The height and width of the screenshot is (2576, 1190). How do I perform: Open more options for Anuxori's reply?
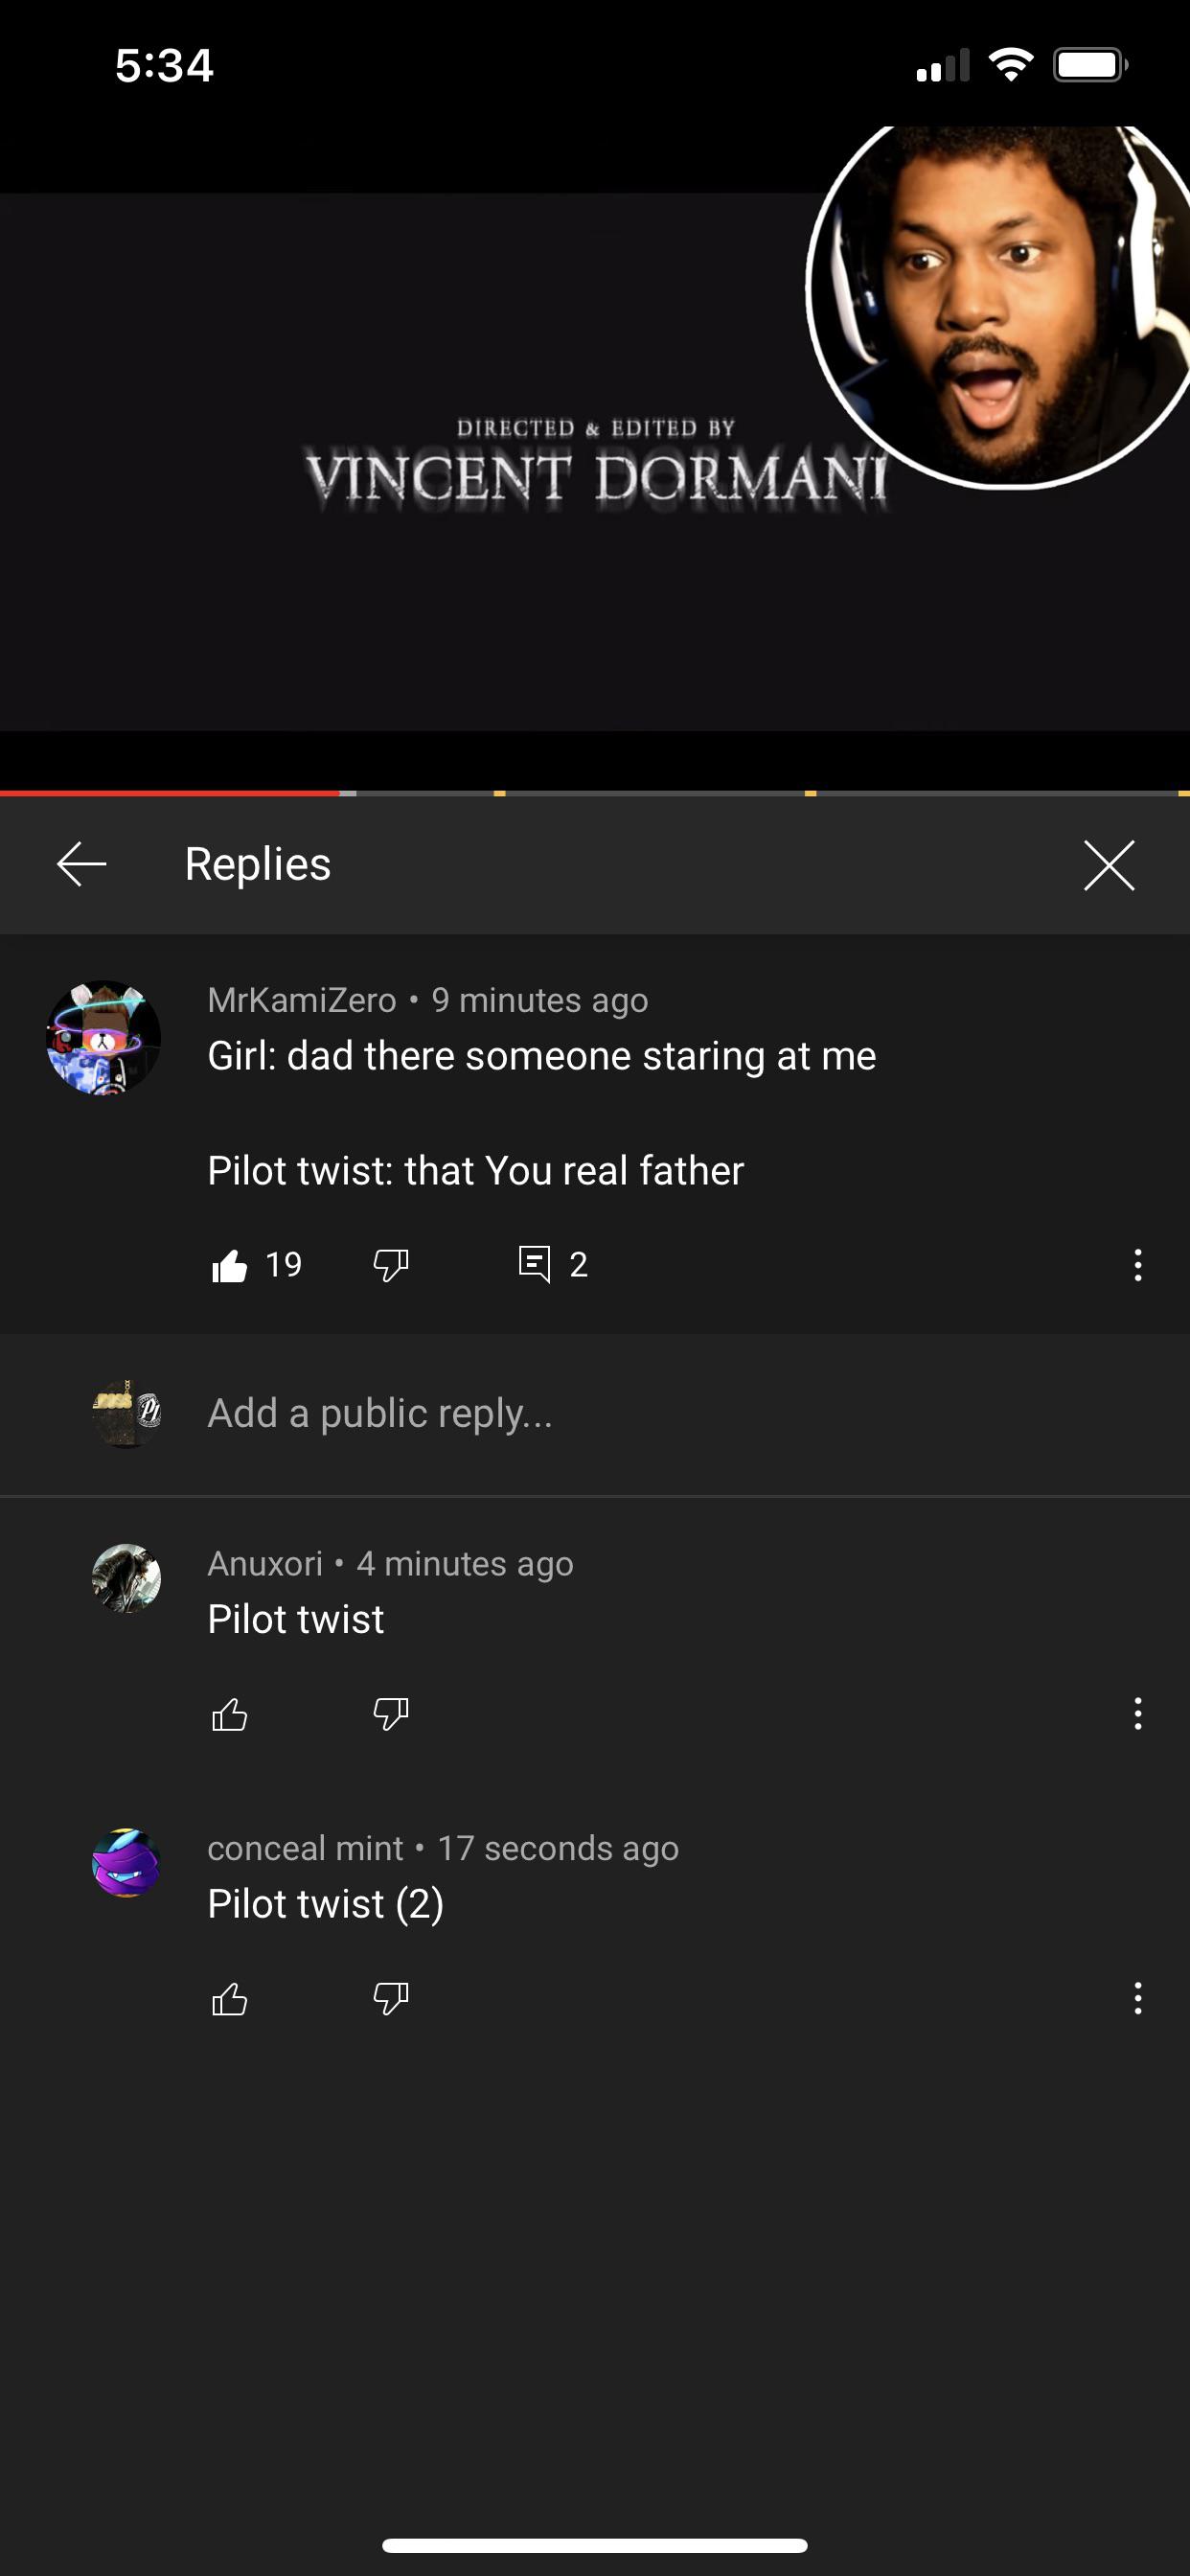[x=1137, y=1714]
